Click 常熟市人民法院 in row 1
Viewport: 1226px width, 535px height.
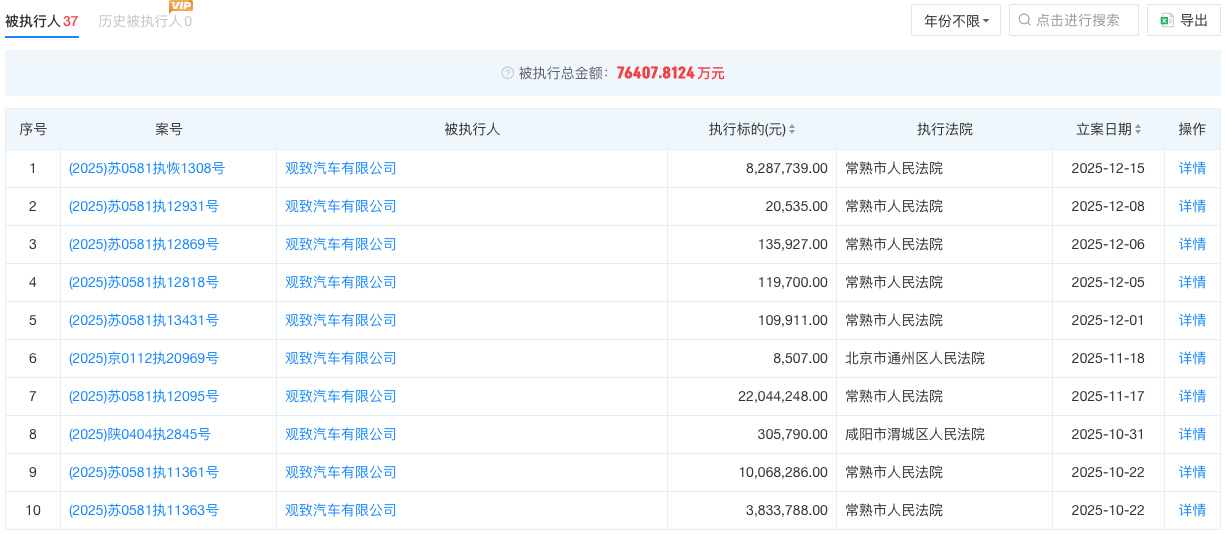(x=894, y=168)
